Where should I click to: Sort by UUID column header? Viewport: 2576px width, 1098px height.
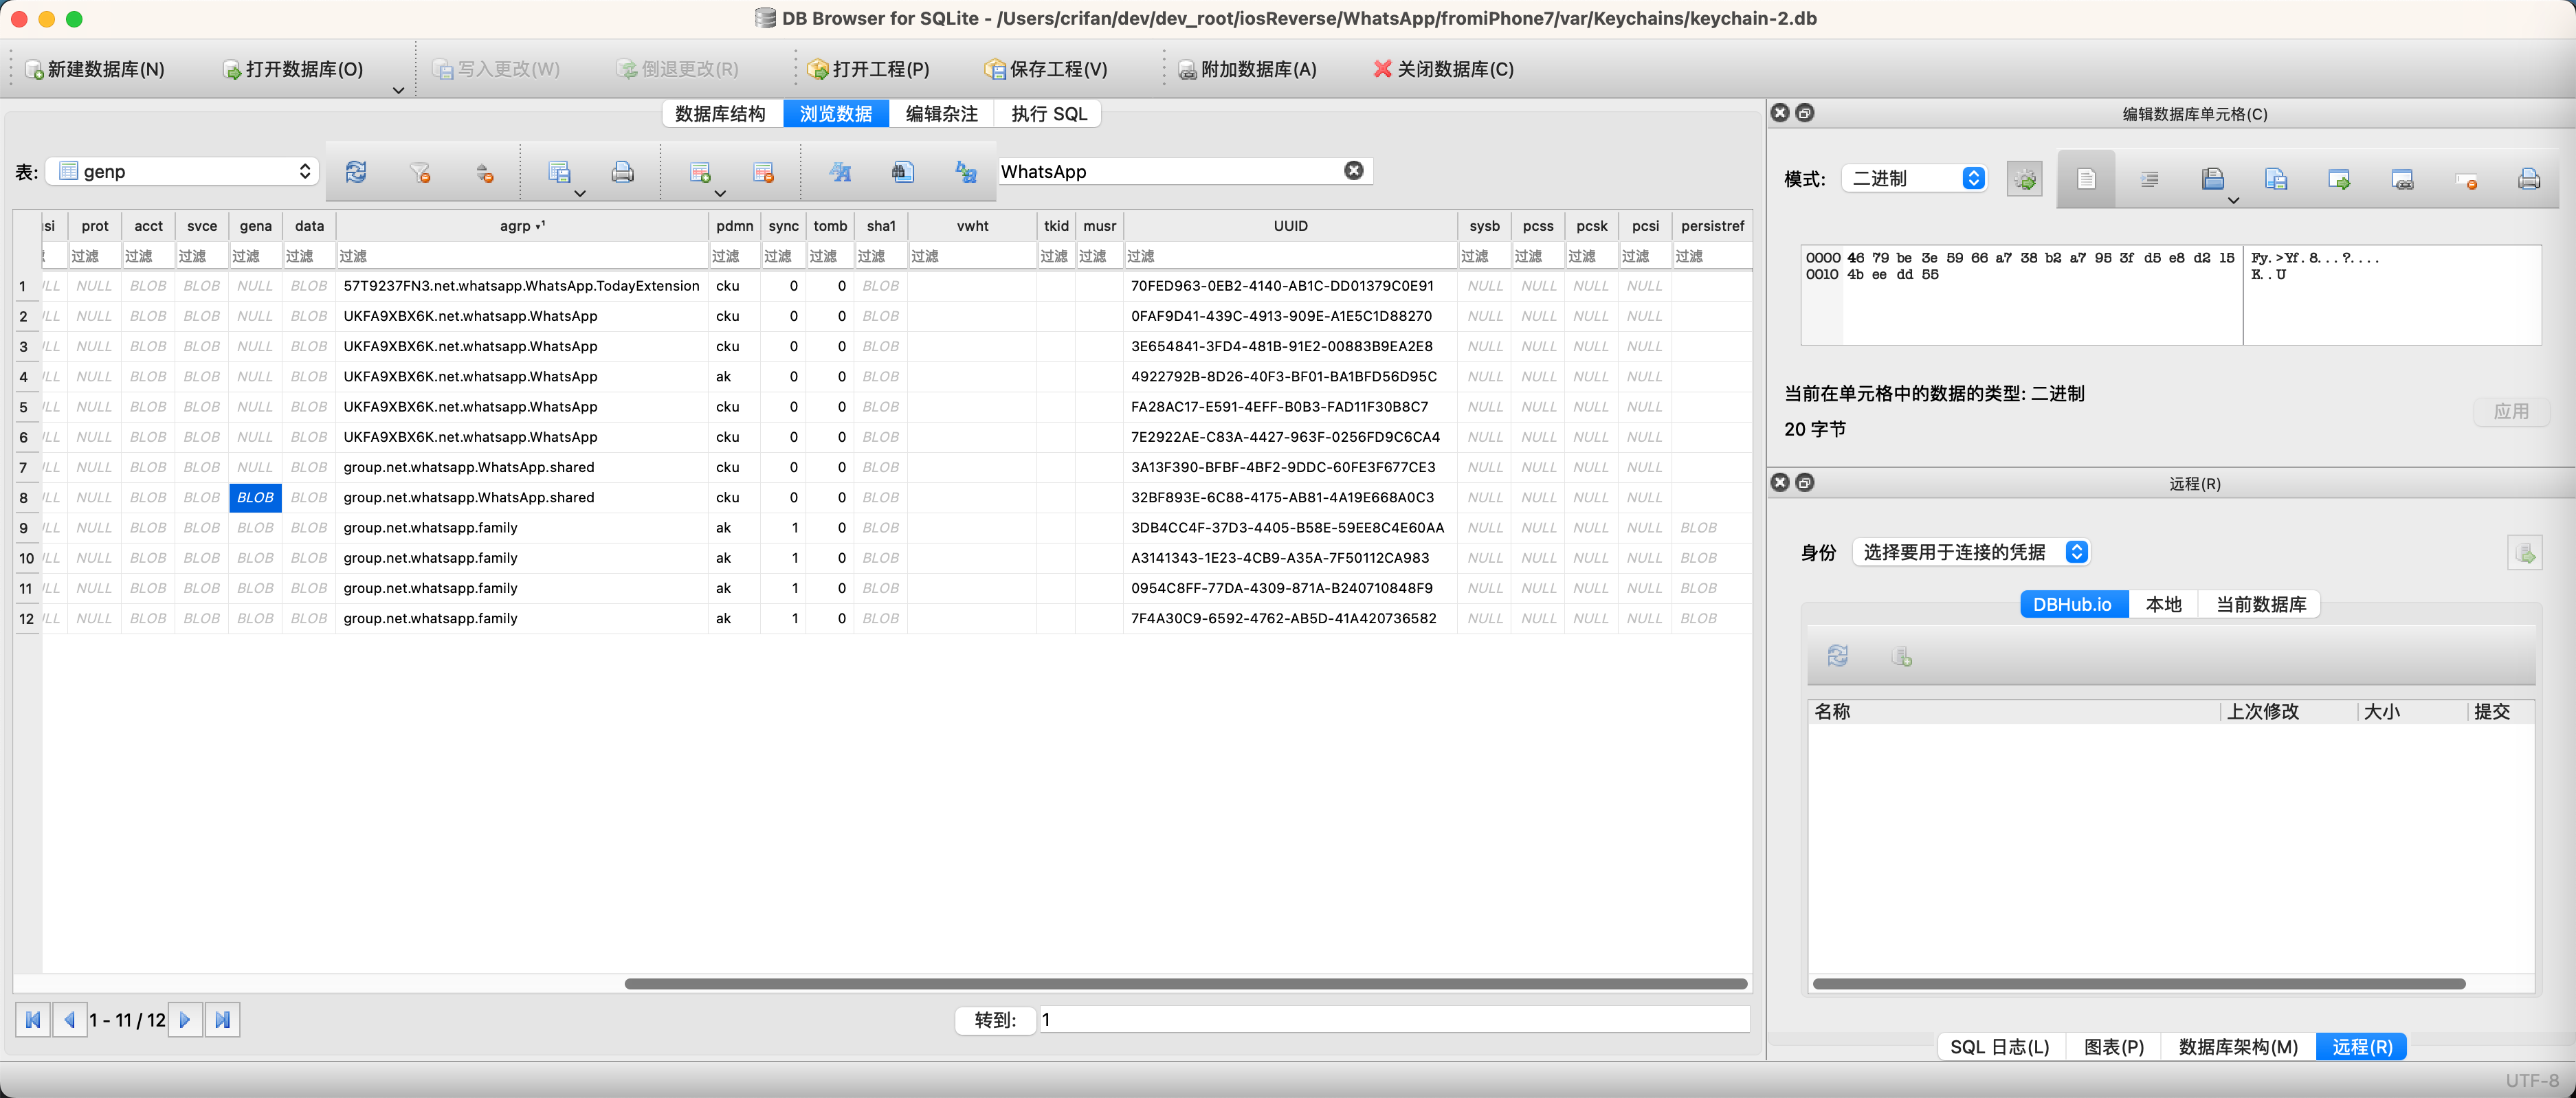1290,226
